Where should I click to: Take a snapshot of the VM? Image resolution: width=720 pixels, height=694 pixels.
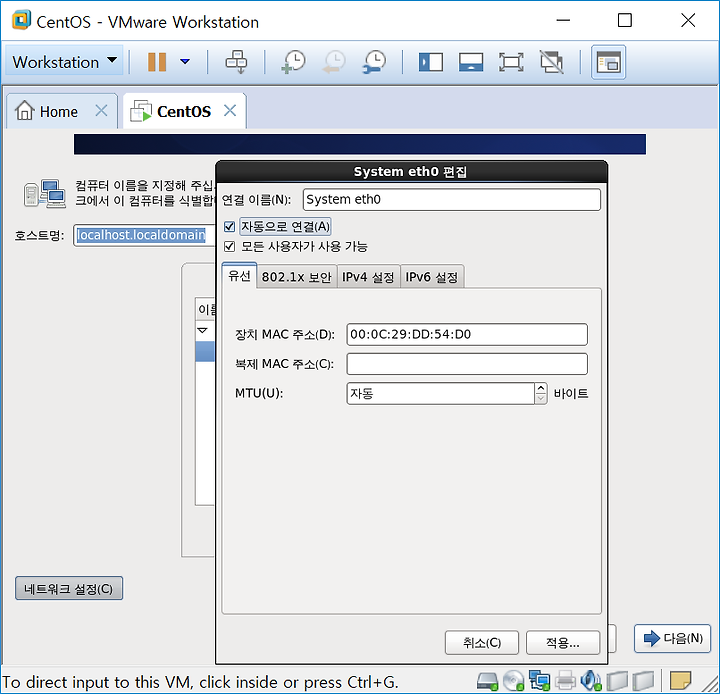coord(293,62)
